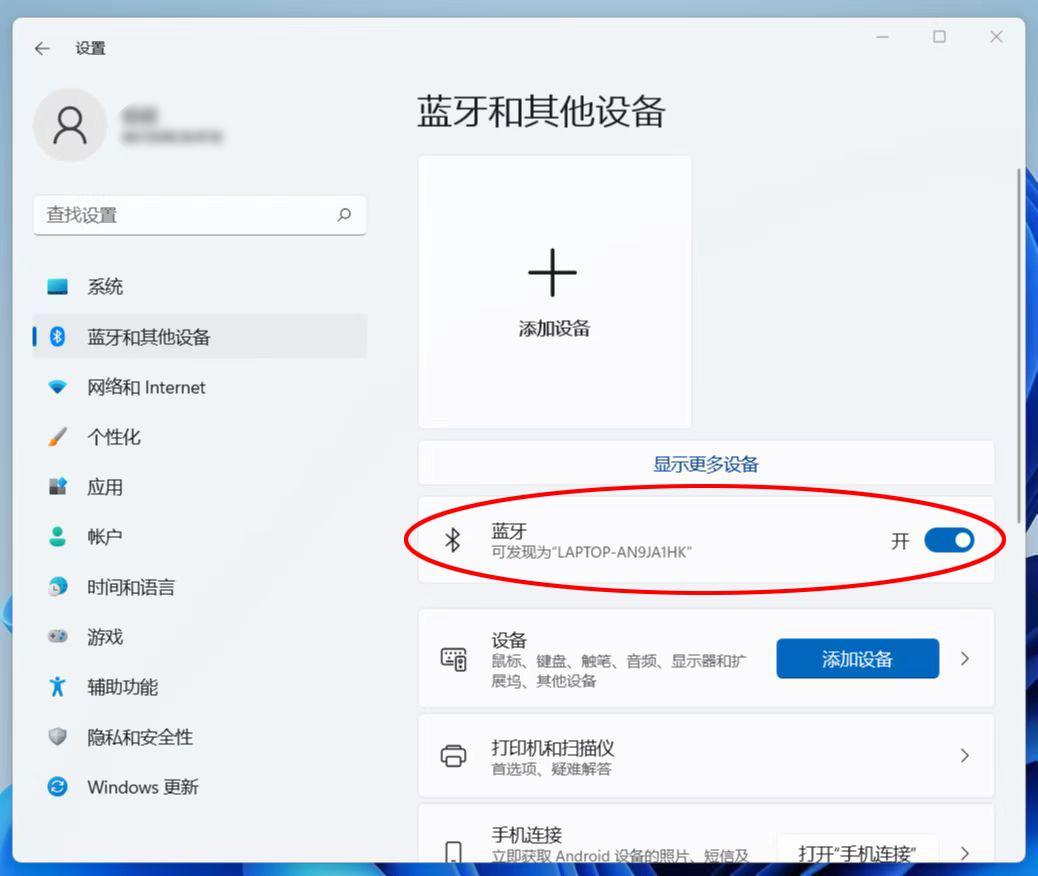Screen dimensions: 1038x876
Task: Click the Windows 更新 sync icon
Action: click(x=58, y=787)
